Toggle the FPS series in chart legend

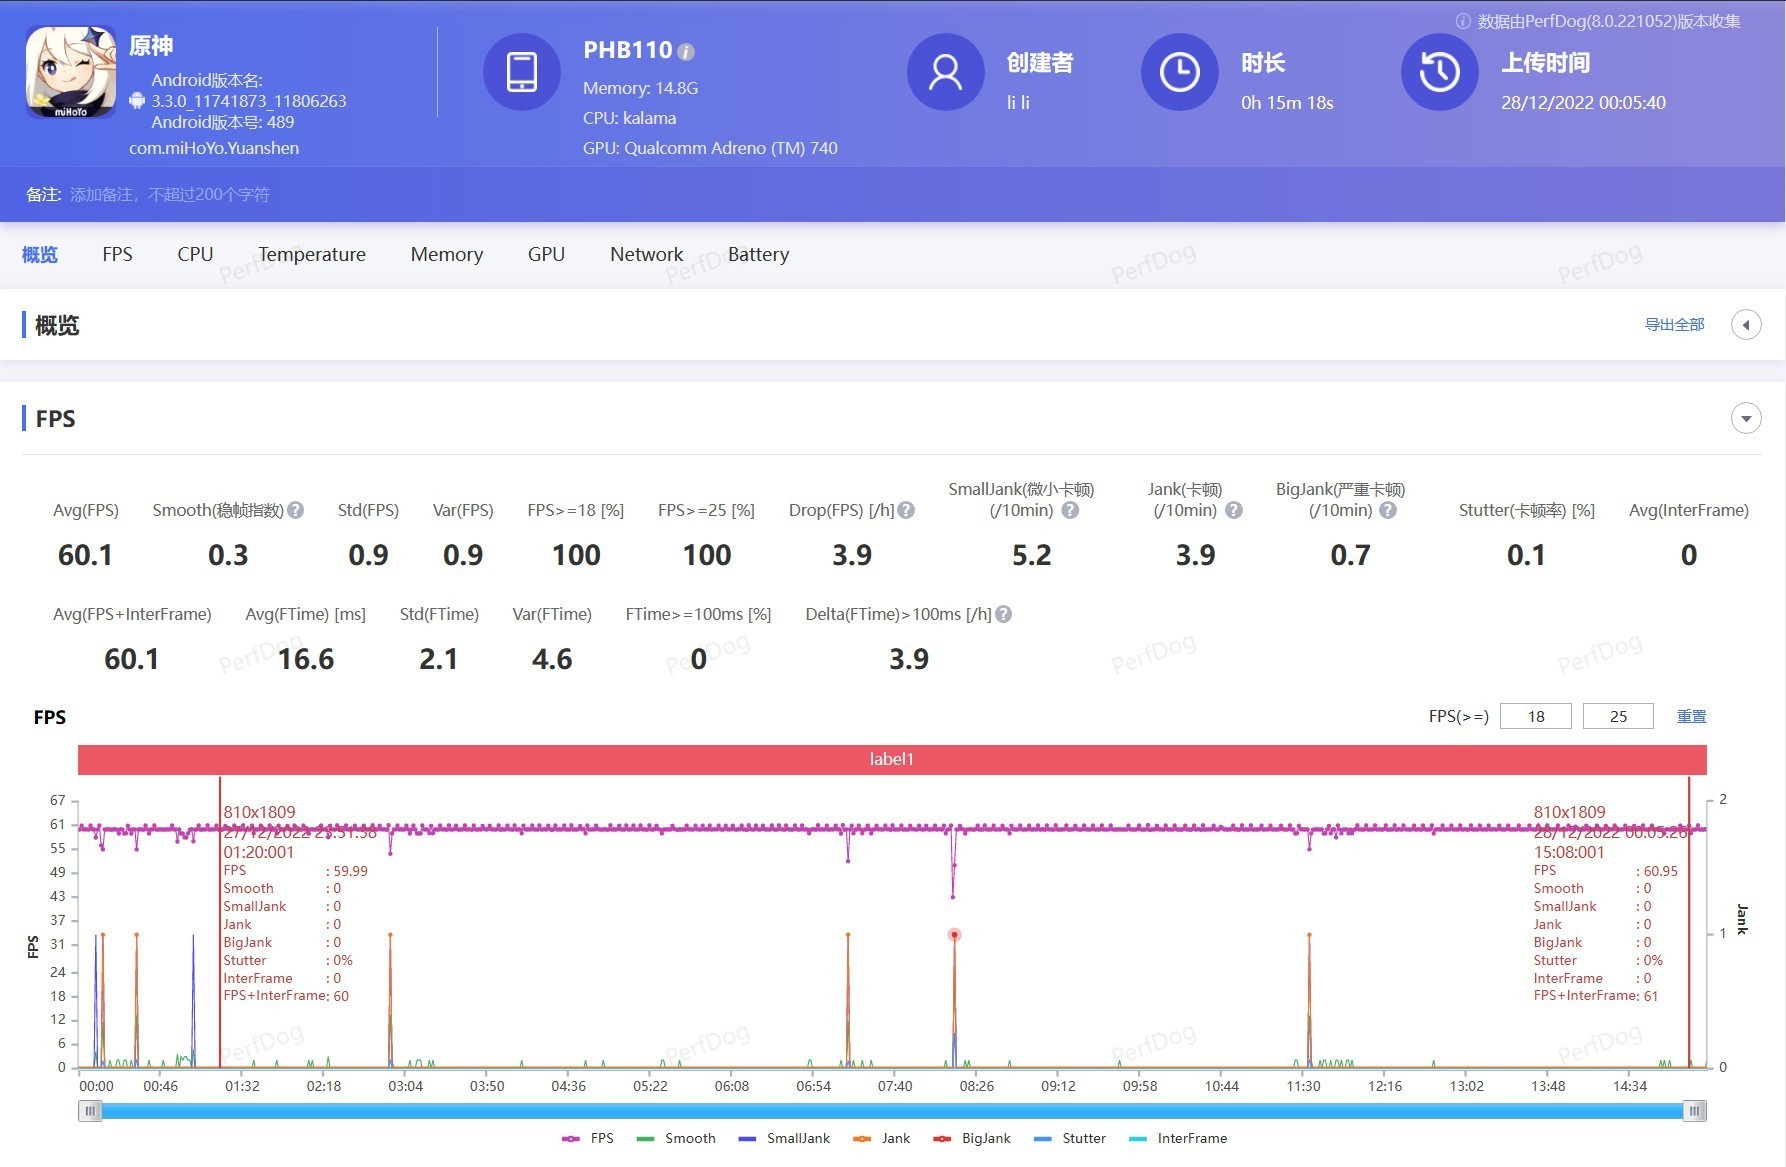click(589, 1138)
